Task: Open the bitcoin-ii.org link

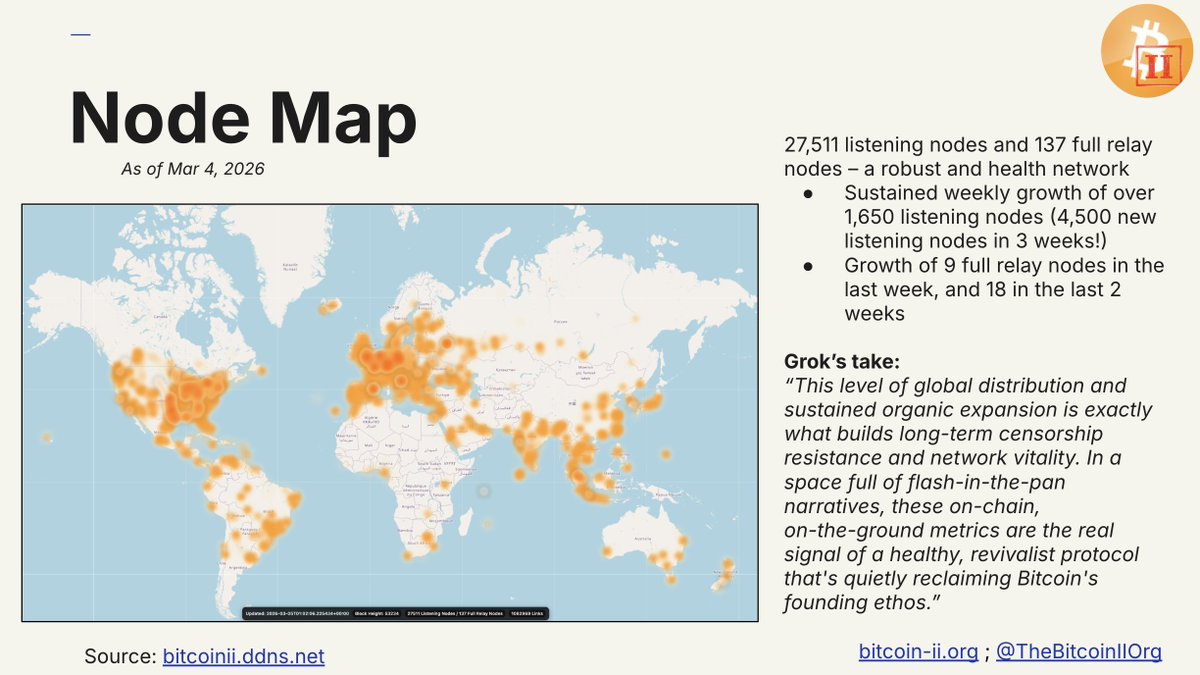Action: [x=918, y=652]
